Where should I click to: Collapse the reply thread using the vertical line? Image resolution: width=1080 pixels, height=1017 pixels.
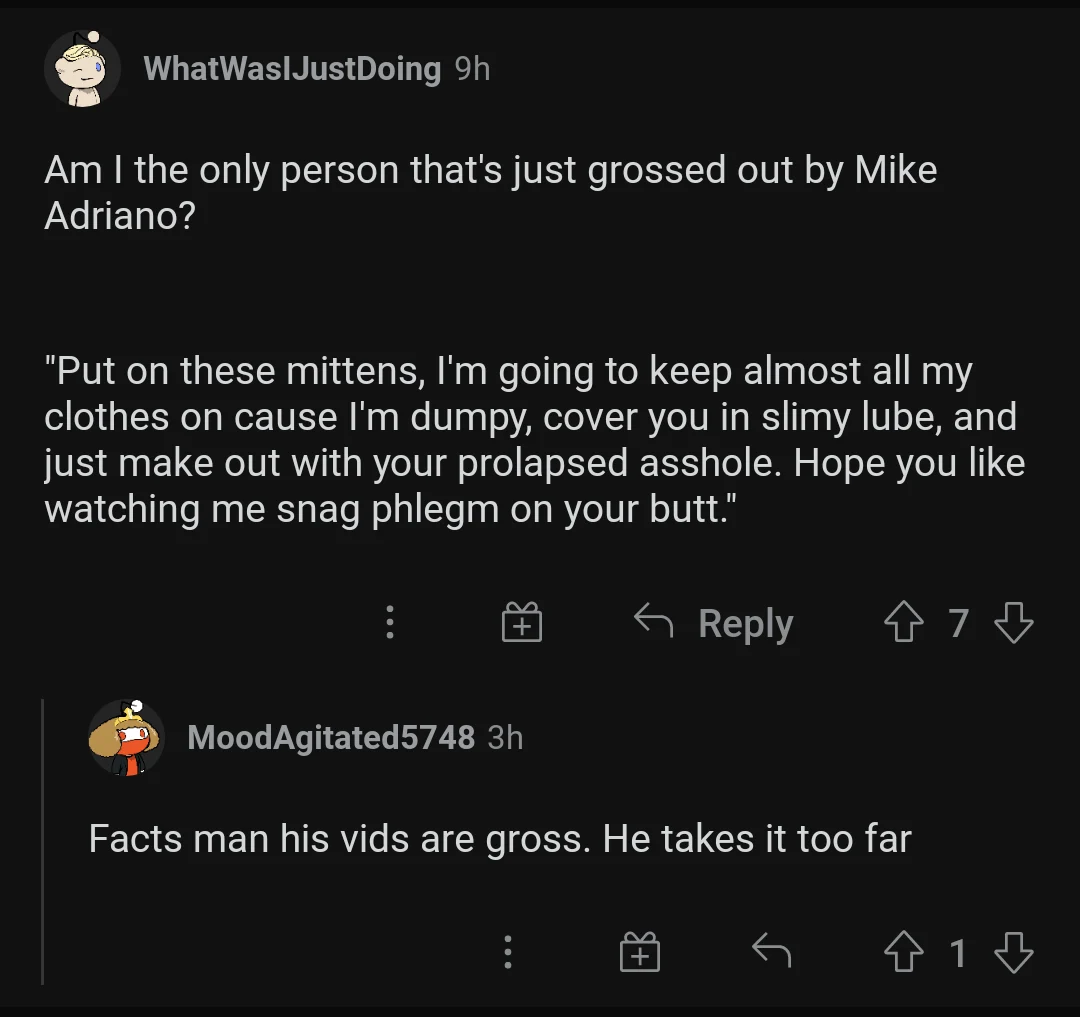coord(42,840)
